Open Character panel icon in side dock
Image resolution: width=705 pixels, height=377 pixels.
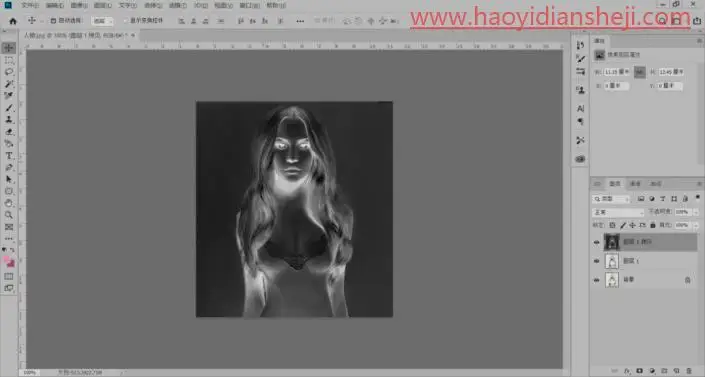[580, 108]
